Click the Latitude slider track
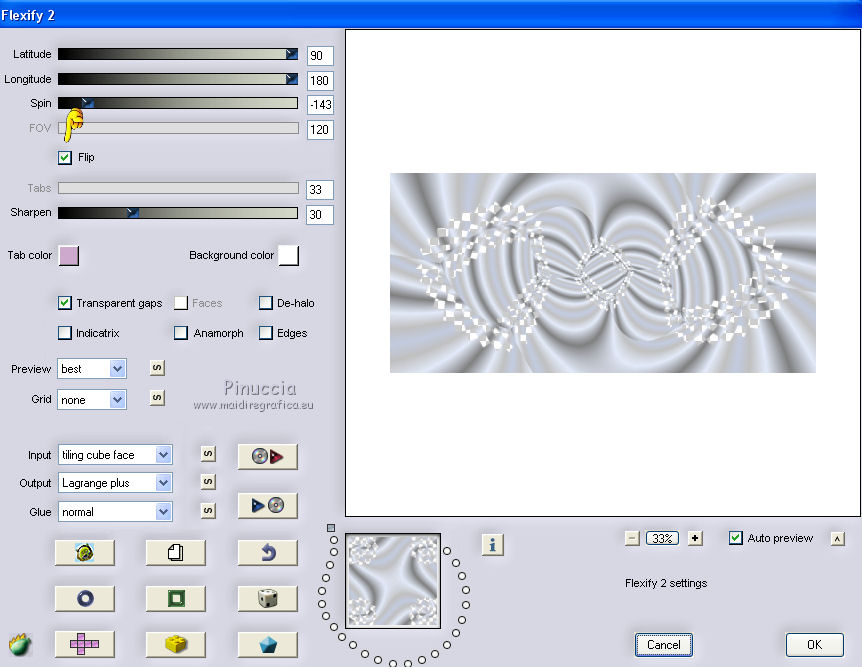The image size is (862, 667). pyautogui.click(x=178, y=54)
